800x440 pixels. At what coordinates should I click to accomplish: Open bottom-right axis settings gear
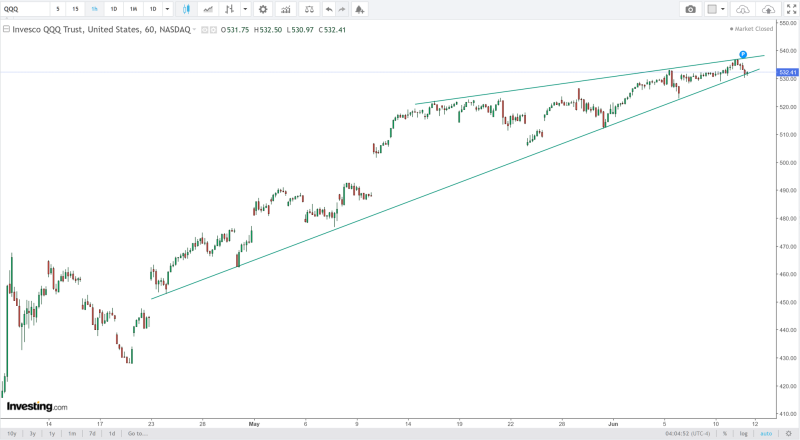click(x=788, y=433)
